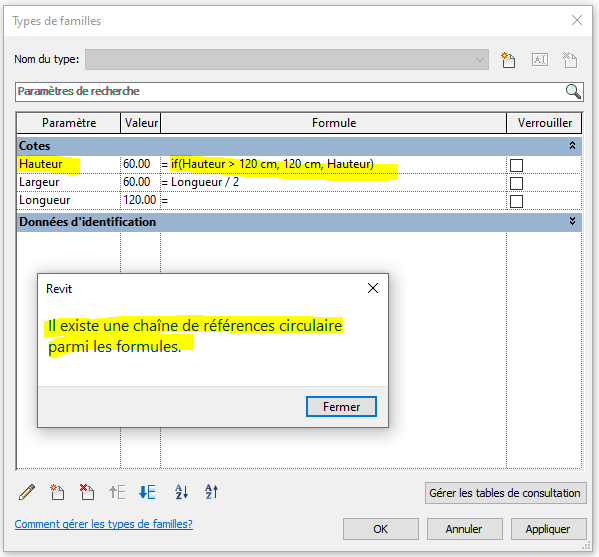Viewport: 599px width, 557px height.
Task: Click the search magnifier icon
Action: [x=573, y=92]
